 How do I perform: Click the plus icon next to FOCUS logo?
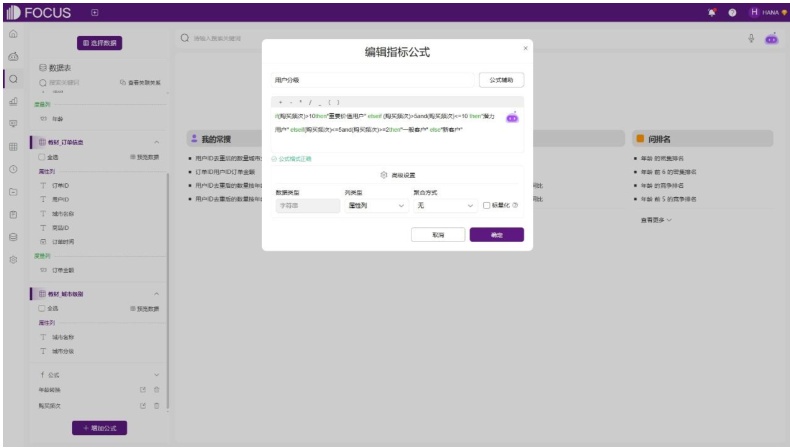[x=95, y=13]
